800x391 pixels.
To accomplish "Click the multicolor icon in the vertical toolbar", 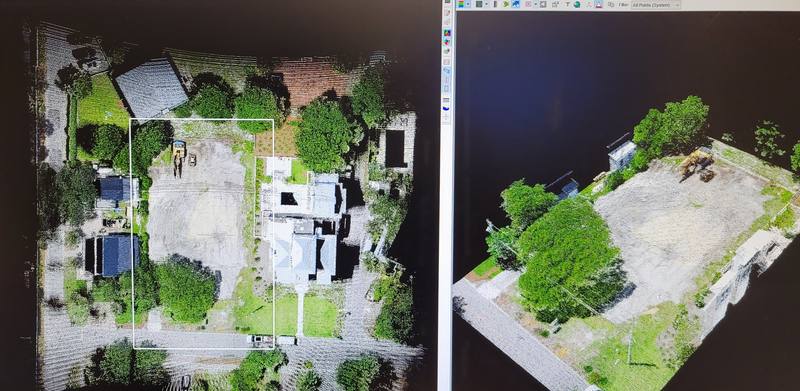I will coord(447,33).
